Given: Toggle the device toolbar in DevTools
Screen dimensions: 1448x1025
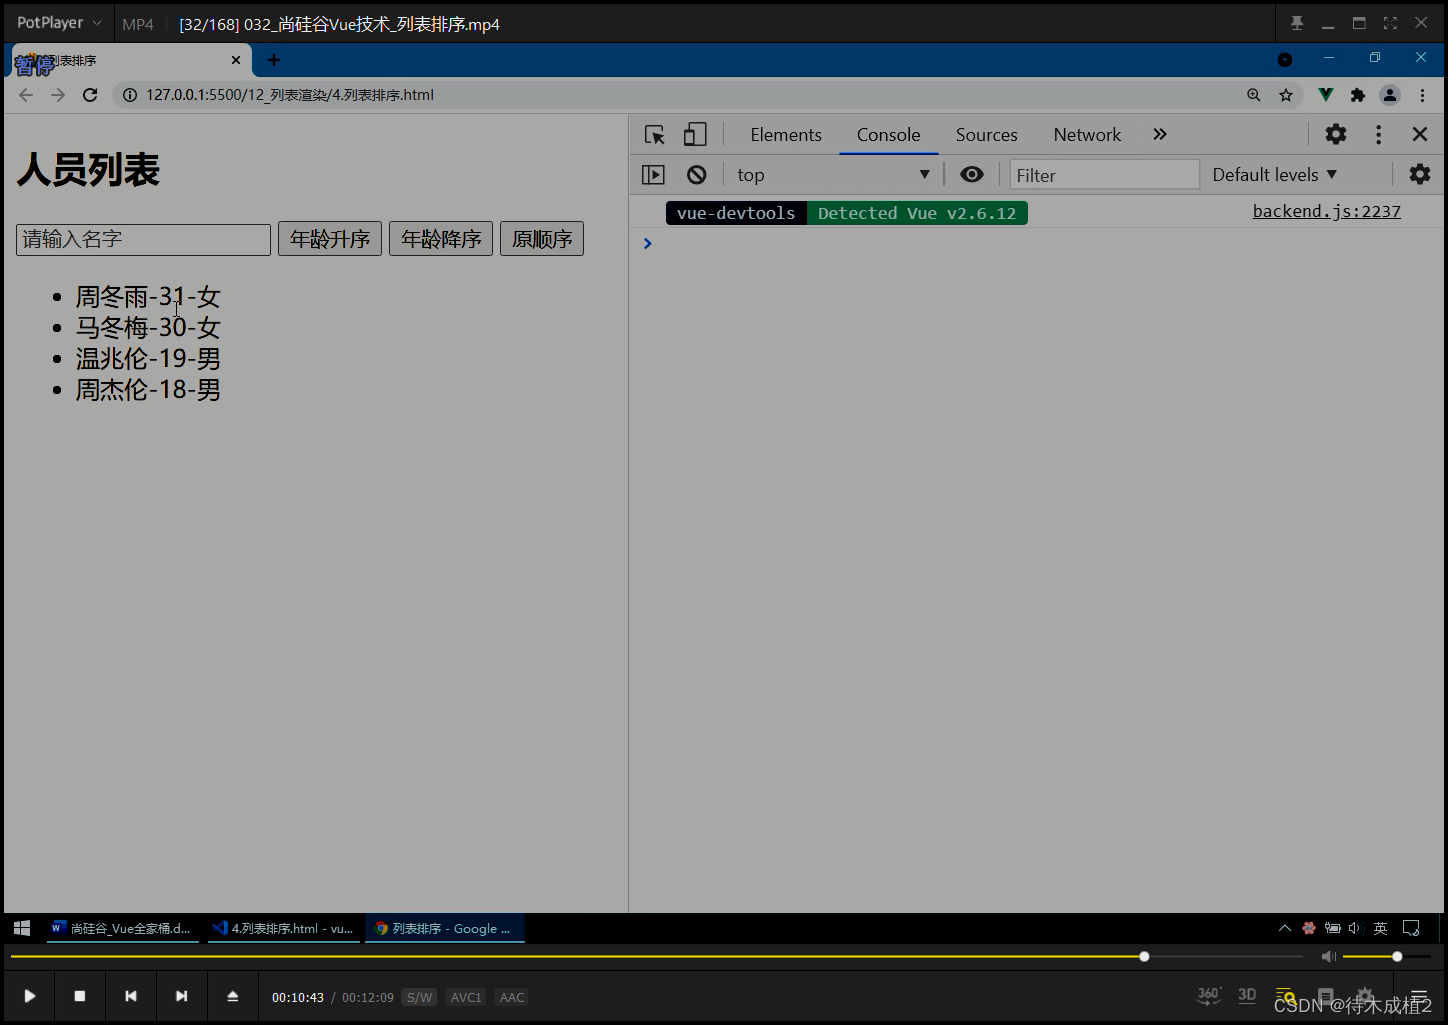Looking at the screenshot, I should click(695, 135).
